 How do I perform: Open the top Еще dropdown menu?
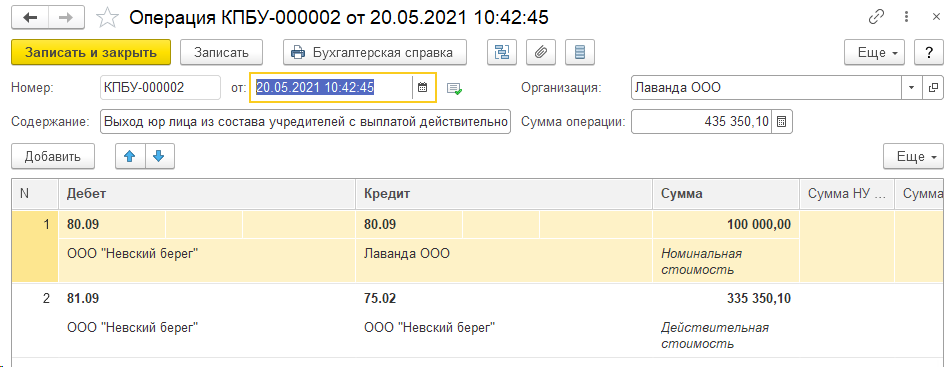click(874, 52)
